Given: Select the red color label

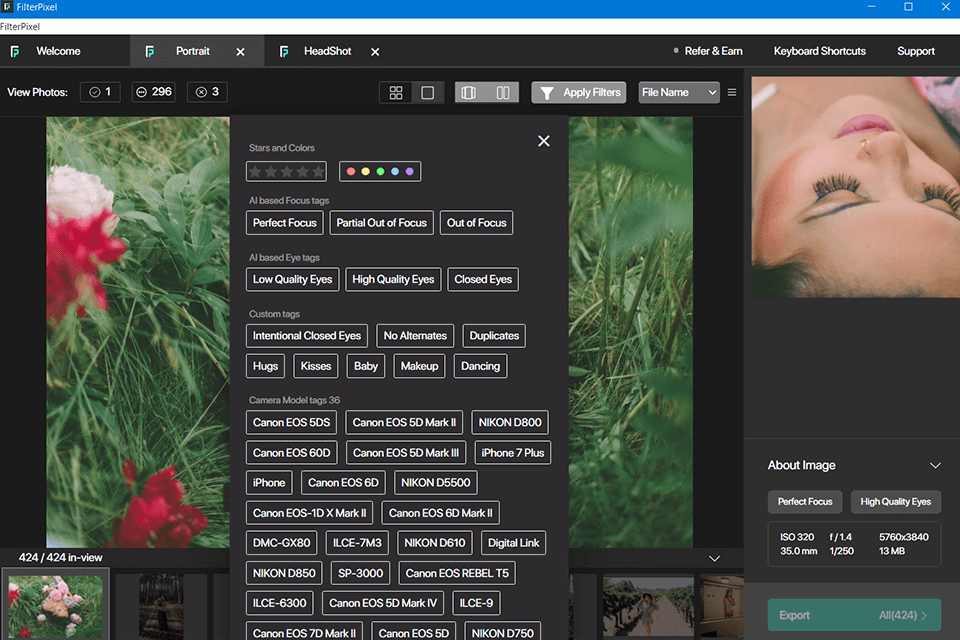Looking at the screenshot, I should pyautogui.click(x=351, y=171).
